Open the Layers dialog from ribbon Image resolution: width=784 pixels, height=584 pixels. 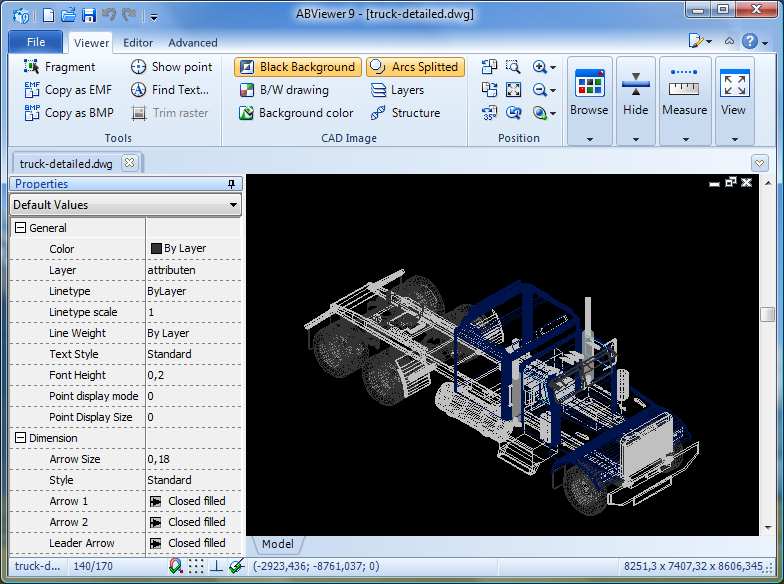(396, 90)
